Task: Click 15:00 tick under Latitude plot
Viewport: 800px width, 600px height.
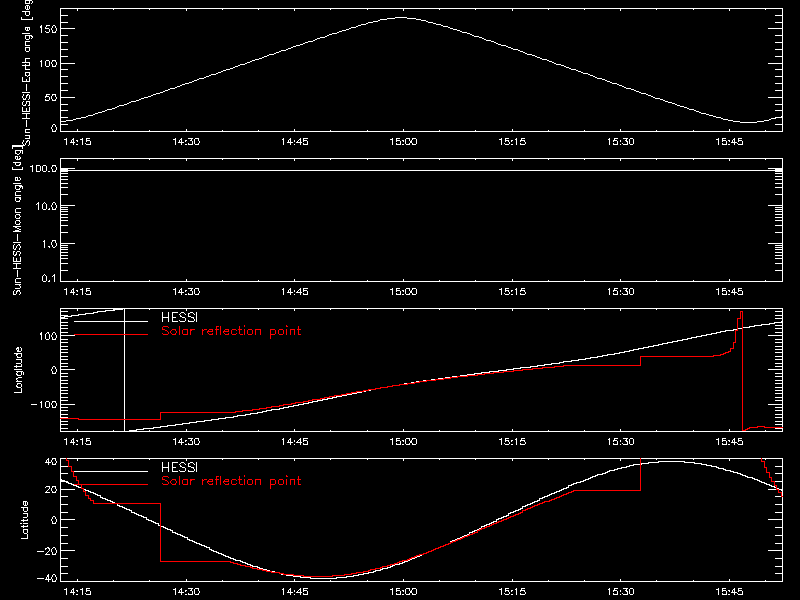Action: point(403,592)
